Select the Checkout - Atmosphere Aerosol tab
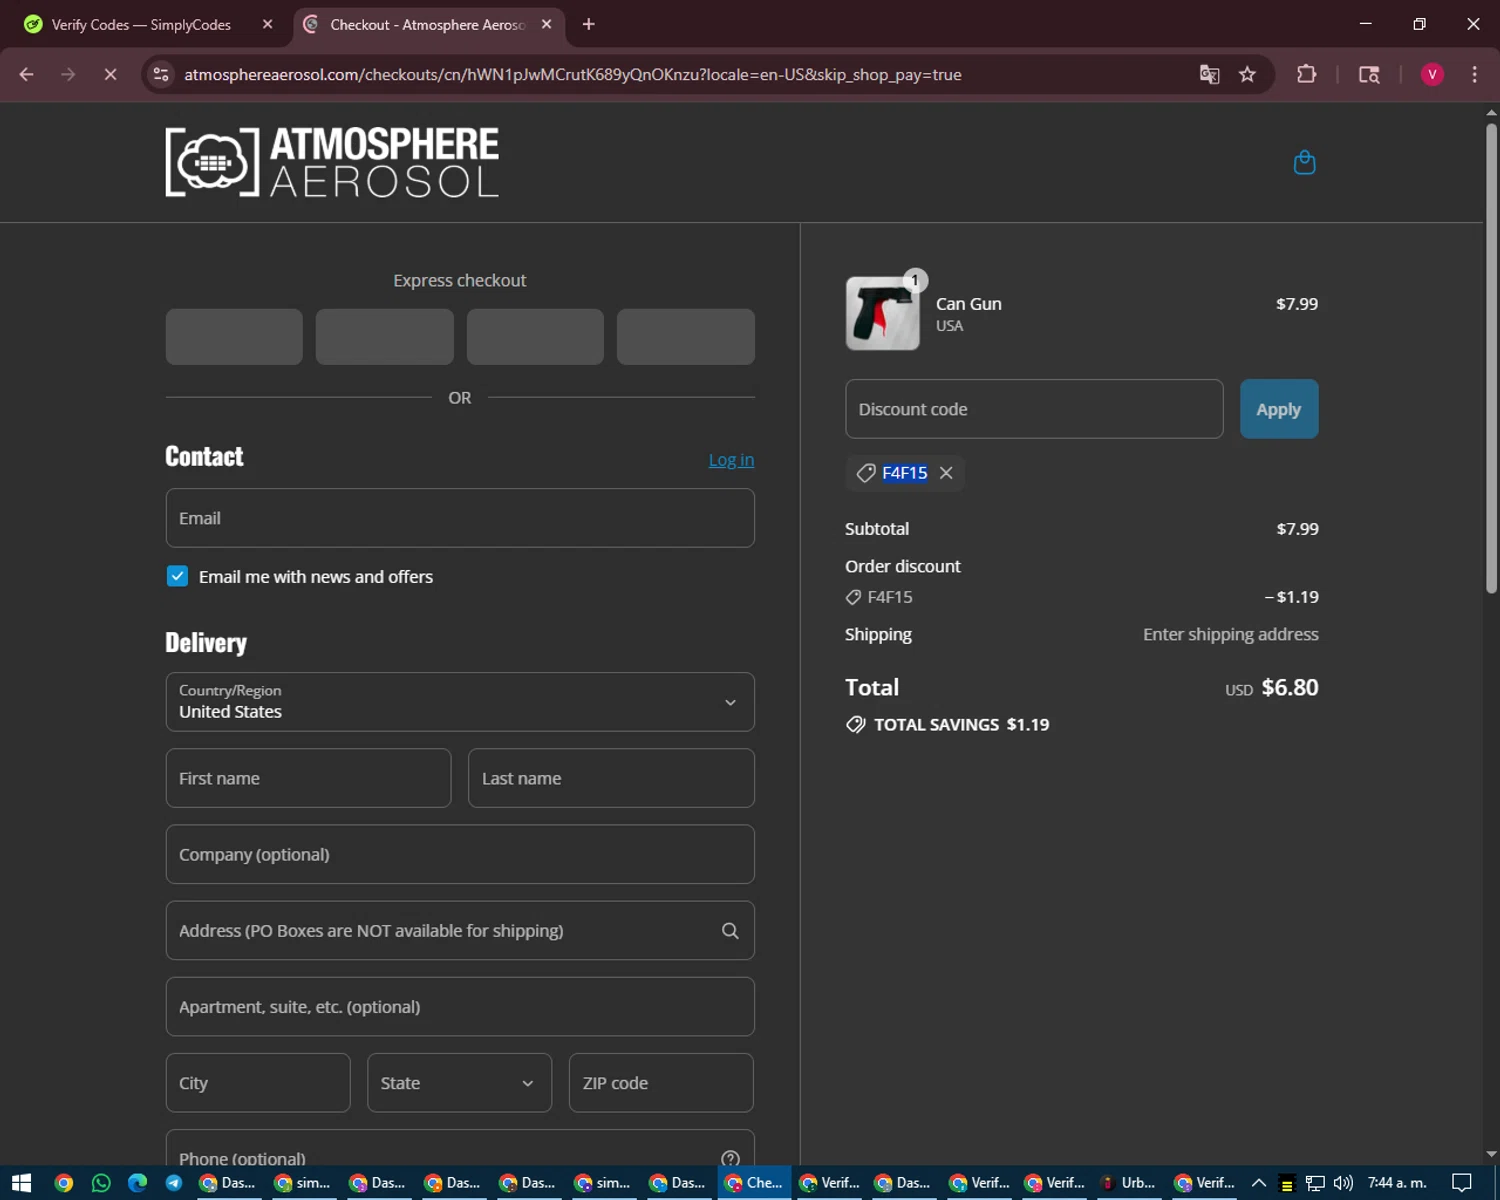The width and height of the screenshot is (1500, 1200). click(x=429, y=24)
